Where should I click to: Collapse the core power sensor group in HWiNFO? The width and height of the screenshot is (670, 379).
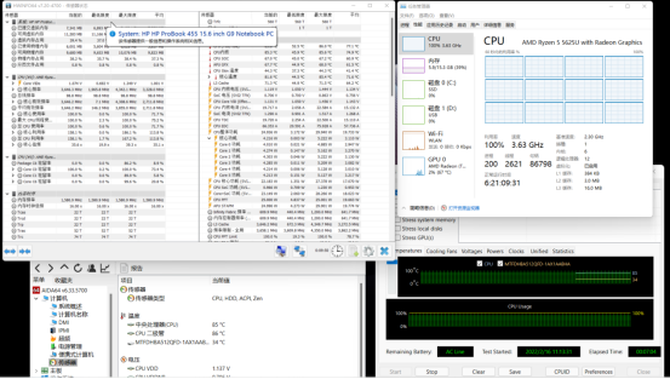[209, 138]
